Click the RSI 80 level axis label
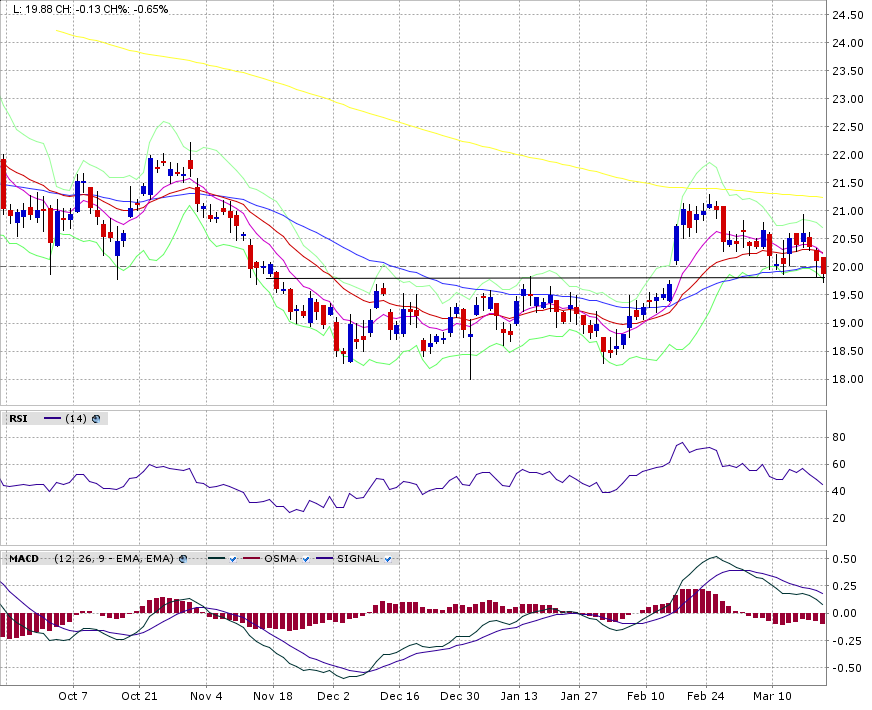This screenshot has width=872, height=710. [840, 437]
